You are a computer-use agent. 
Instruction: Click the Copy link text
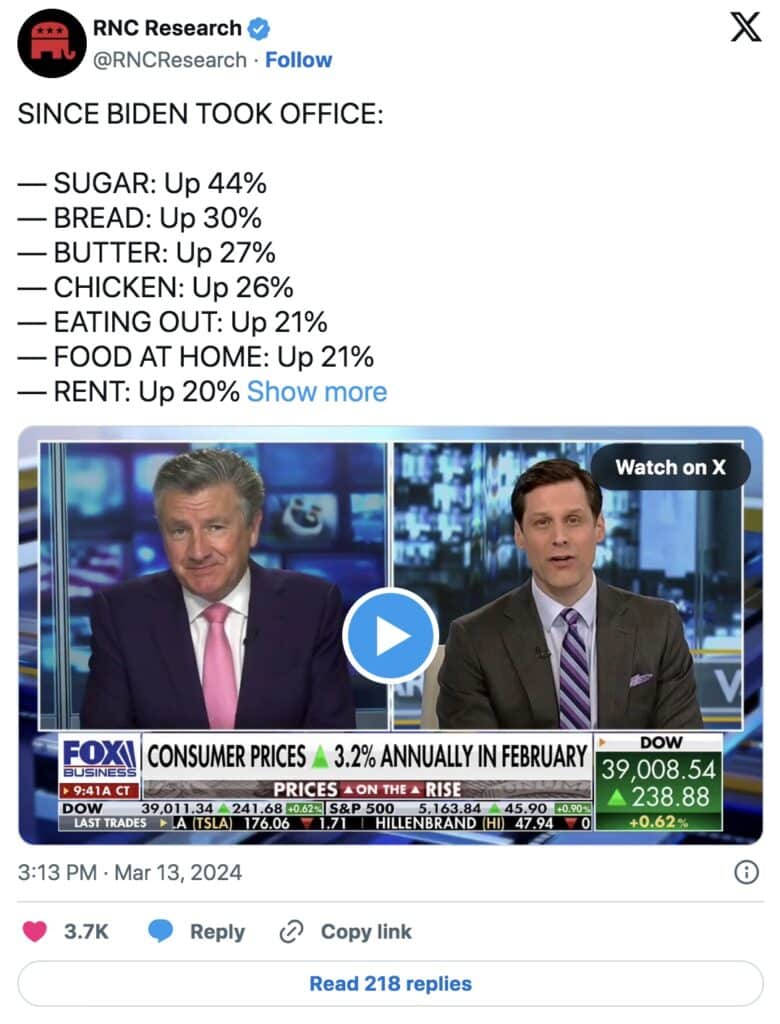tap(366, 931)
